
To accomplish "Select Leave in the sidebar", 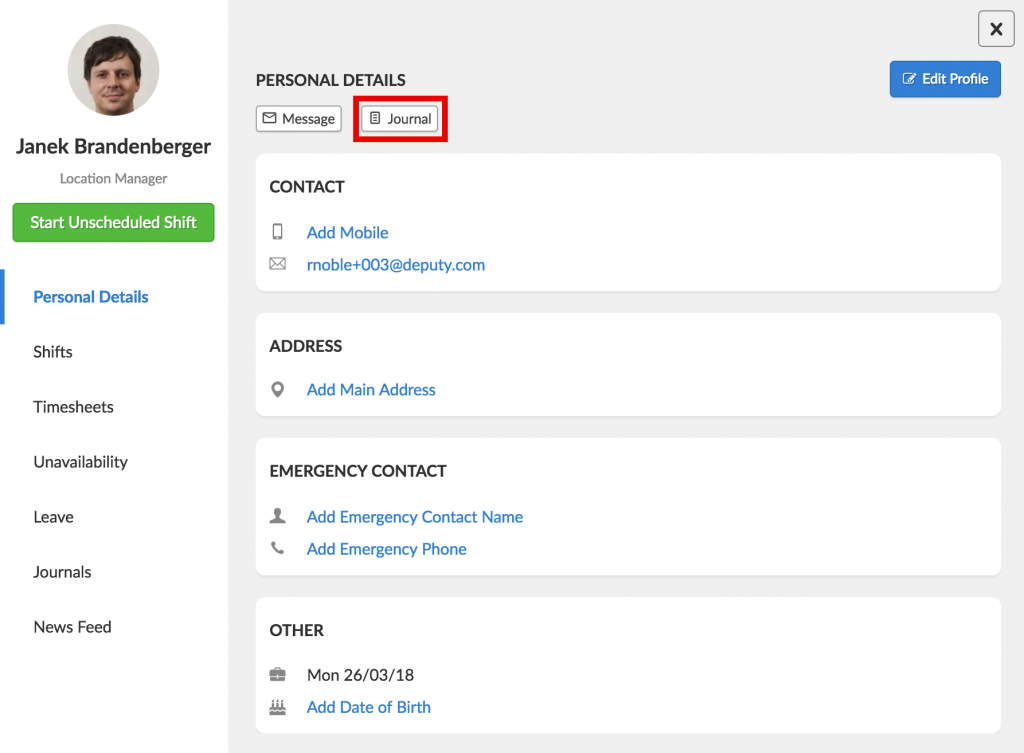I will point(53,517).
